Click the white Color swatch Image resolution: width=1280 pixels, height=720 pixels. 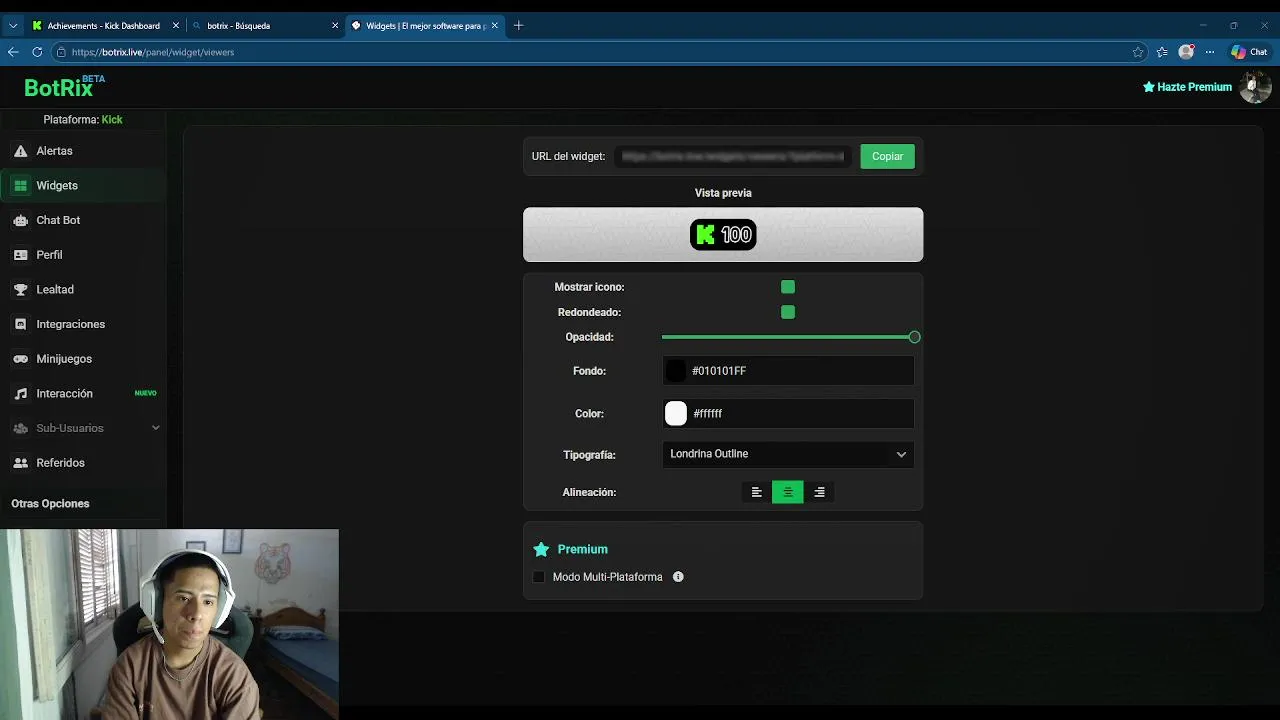[676, 413]
